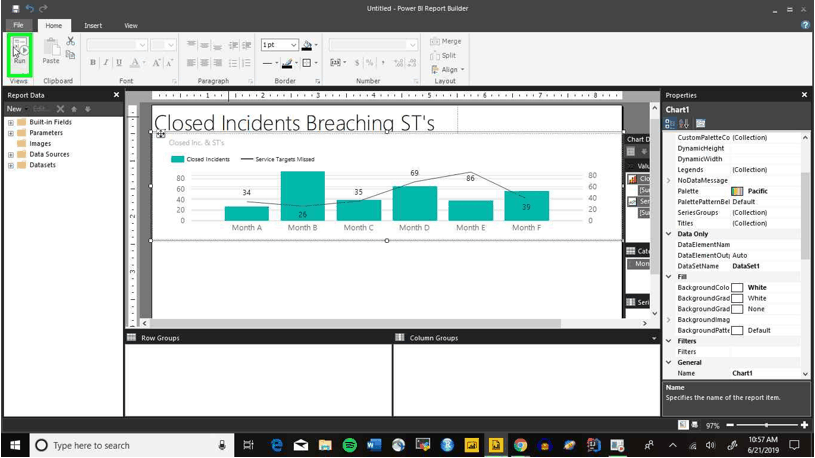Click the bulleted list icon
This screenshot has height=458, width=815.
233,63
